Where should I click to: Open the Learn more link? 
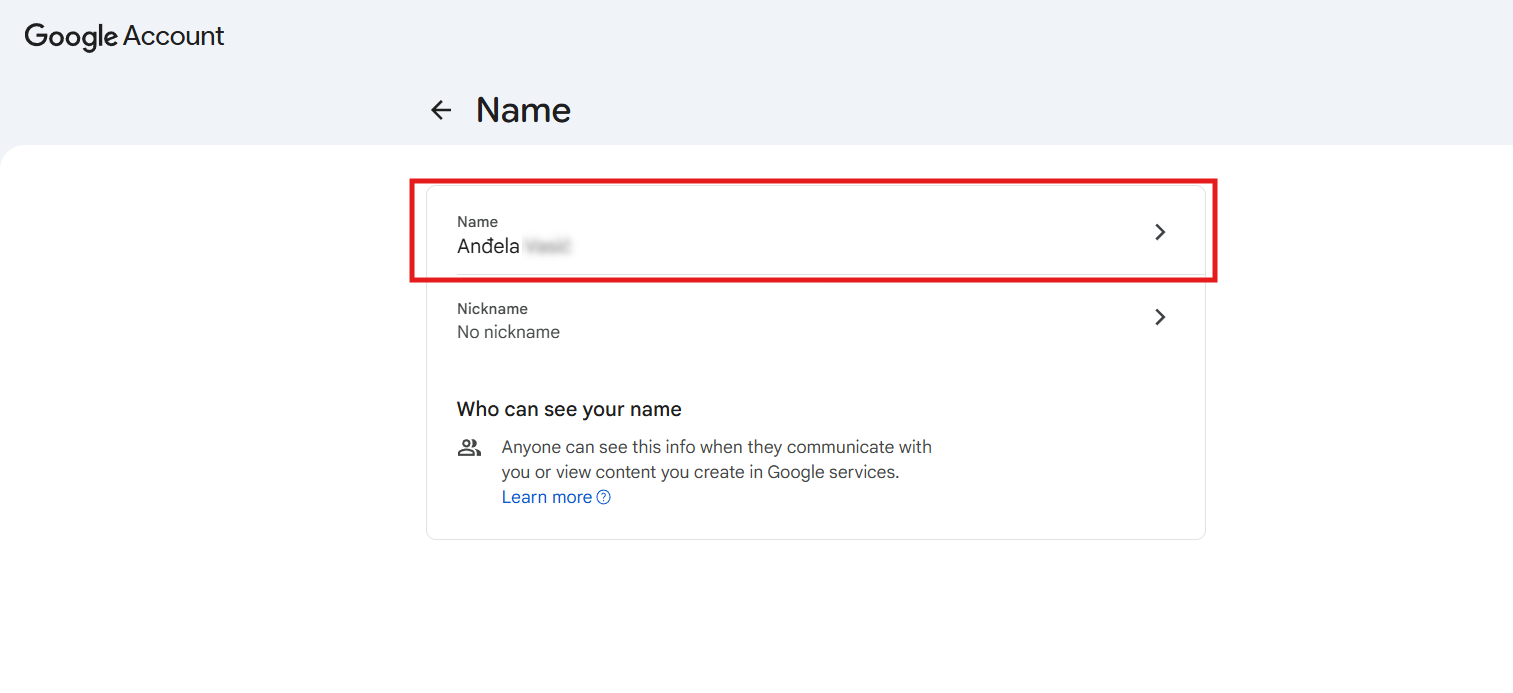coord(546,497)
